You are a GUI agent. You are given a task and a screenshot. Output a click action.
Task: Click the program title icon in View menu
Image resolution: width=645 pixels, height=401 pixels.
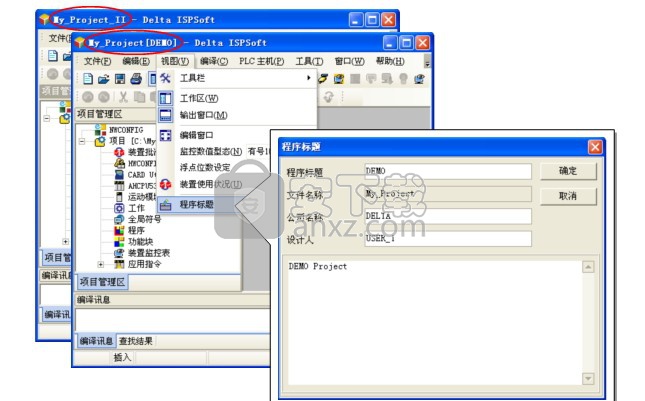[165, 204]
